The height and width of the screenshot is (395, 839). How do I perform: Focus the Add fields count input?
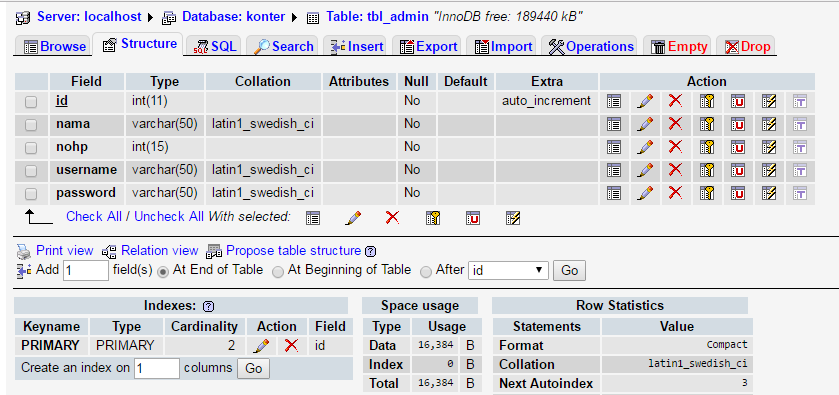pyautogui.click(x=86, y=271)
